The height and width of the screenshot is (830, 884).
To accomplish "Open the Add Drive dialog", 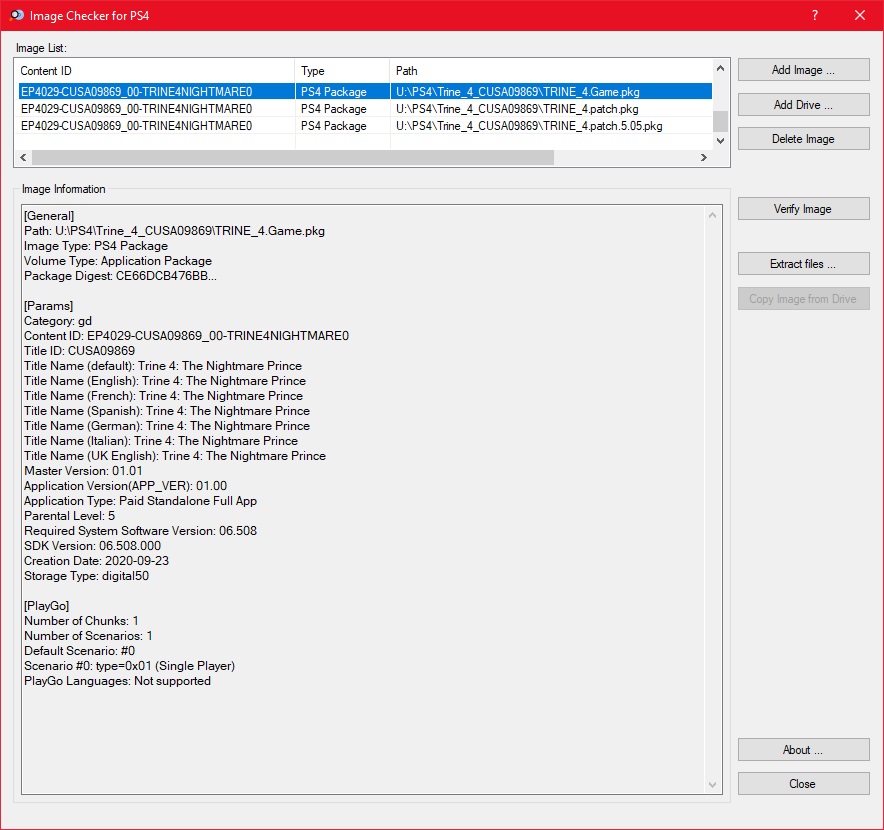I will coord(803,104).
